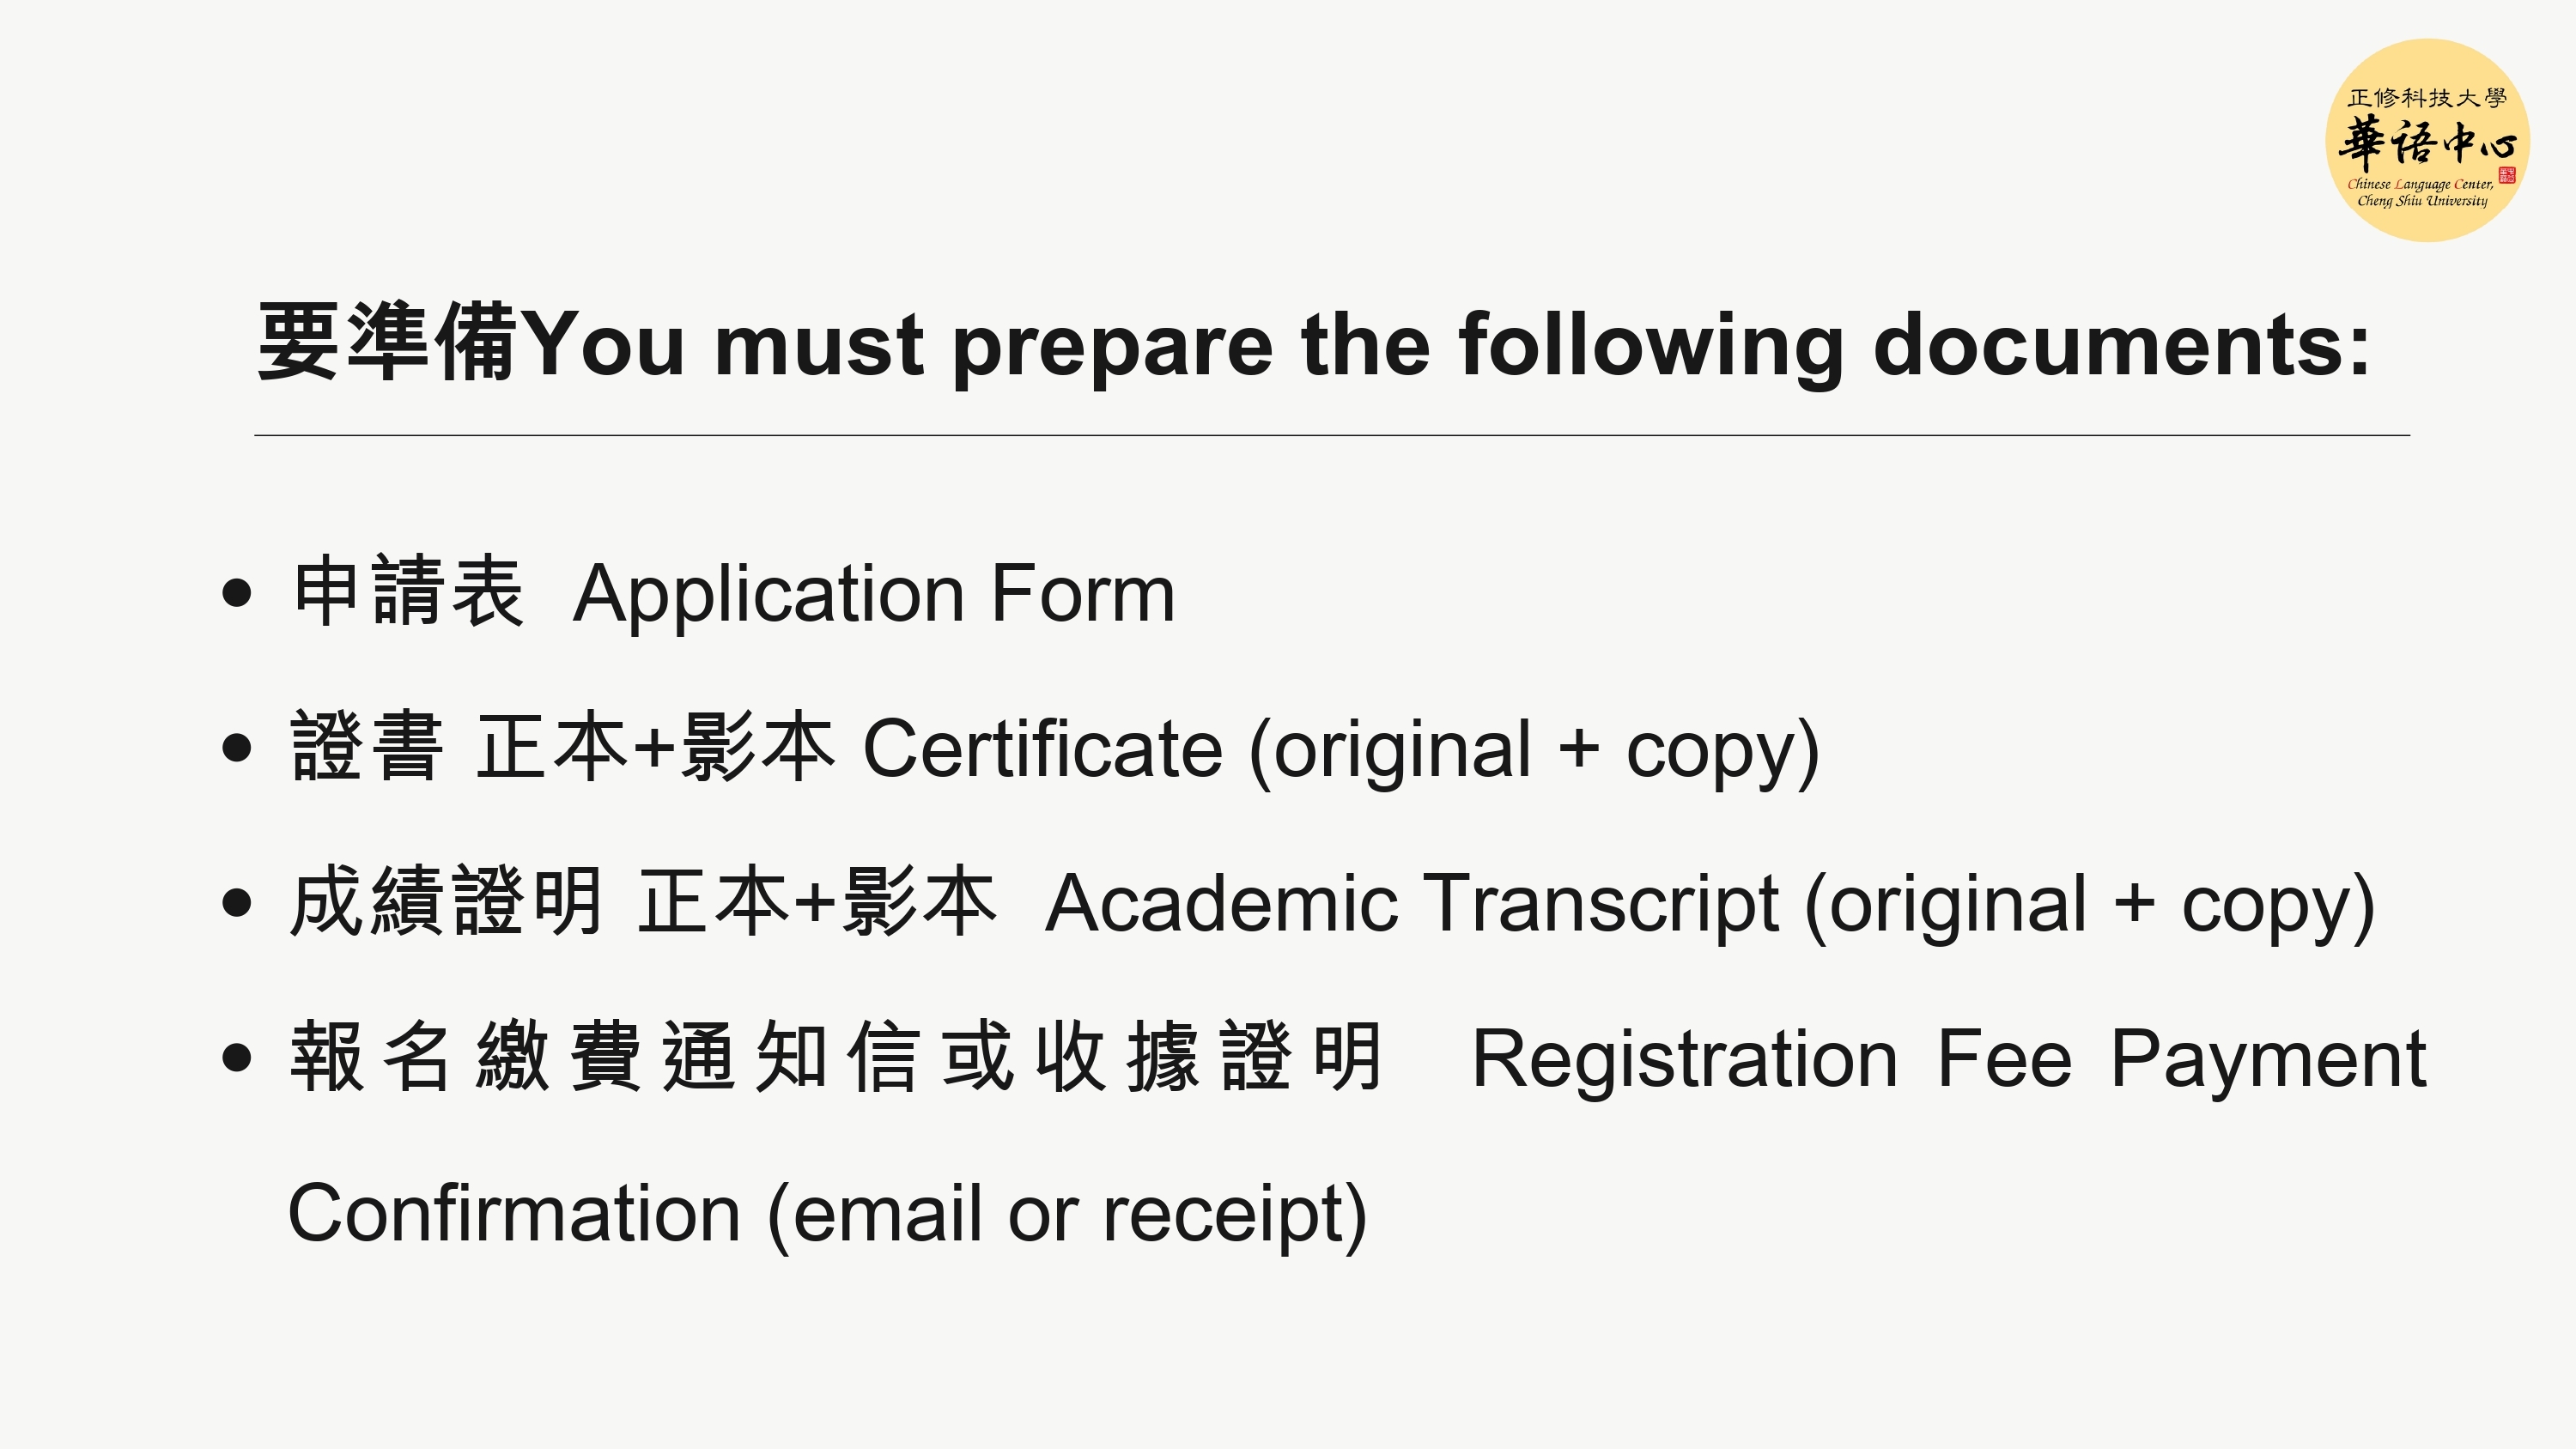Click the 'Certificate (original + copy)' text
Image resolution: width=2576 pixels, height=1449 pixels.
pyautogui.click(x=1340, y=749)
